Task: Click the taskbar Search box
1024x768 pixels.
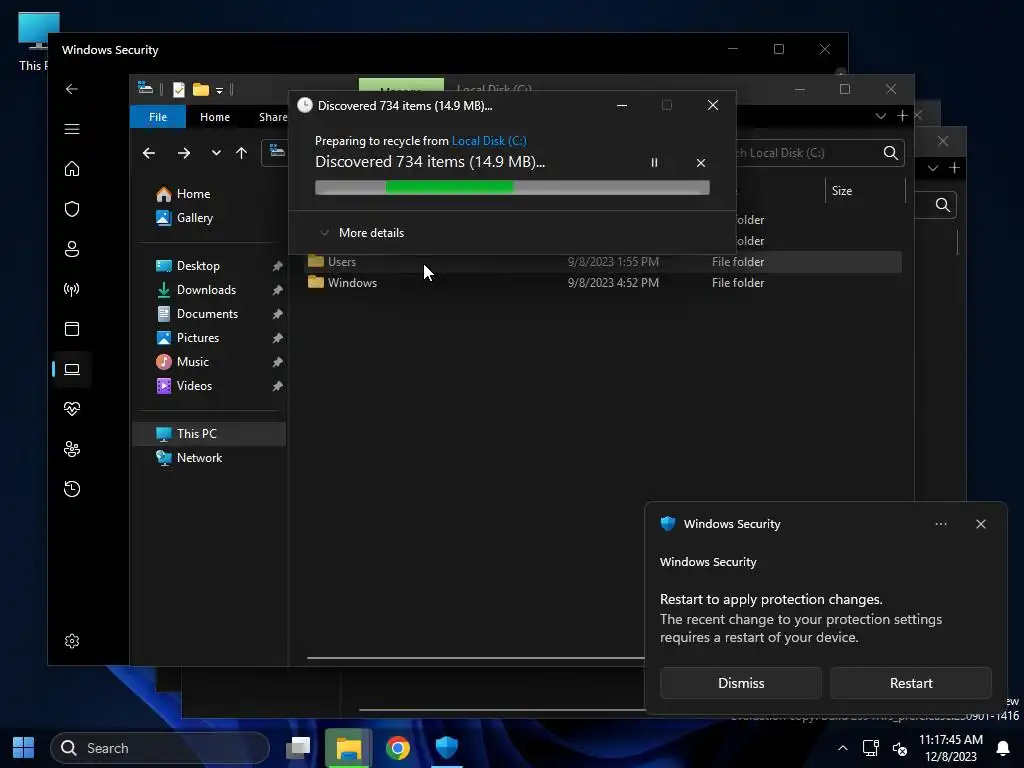Action: click(160, 748)
